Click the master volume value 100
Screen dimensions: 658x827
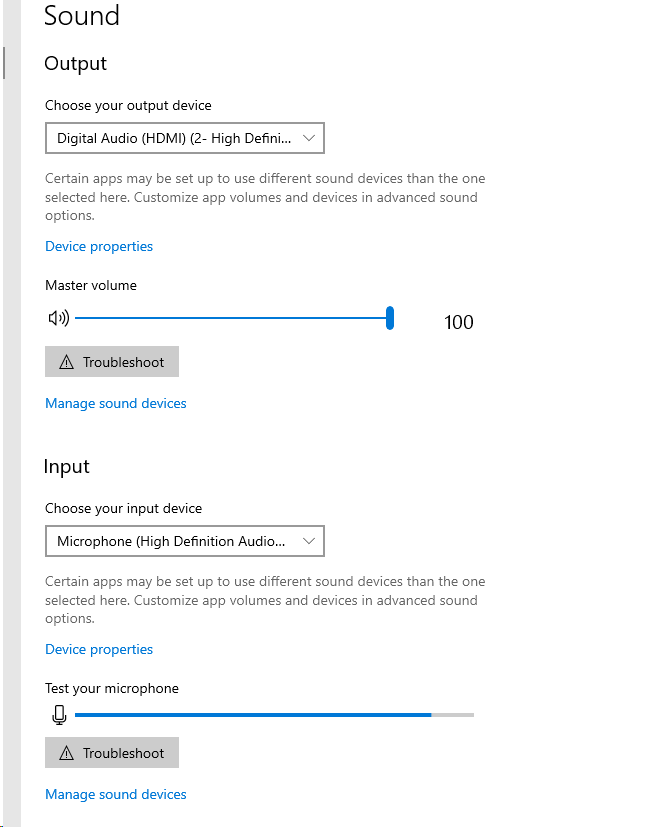tap(459, 322)
